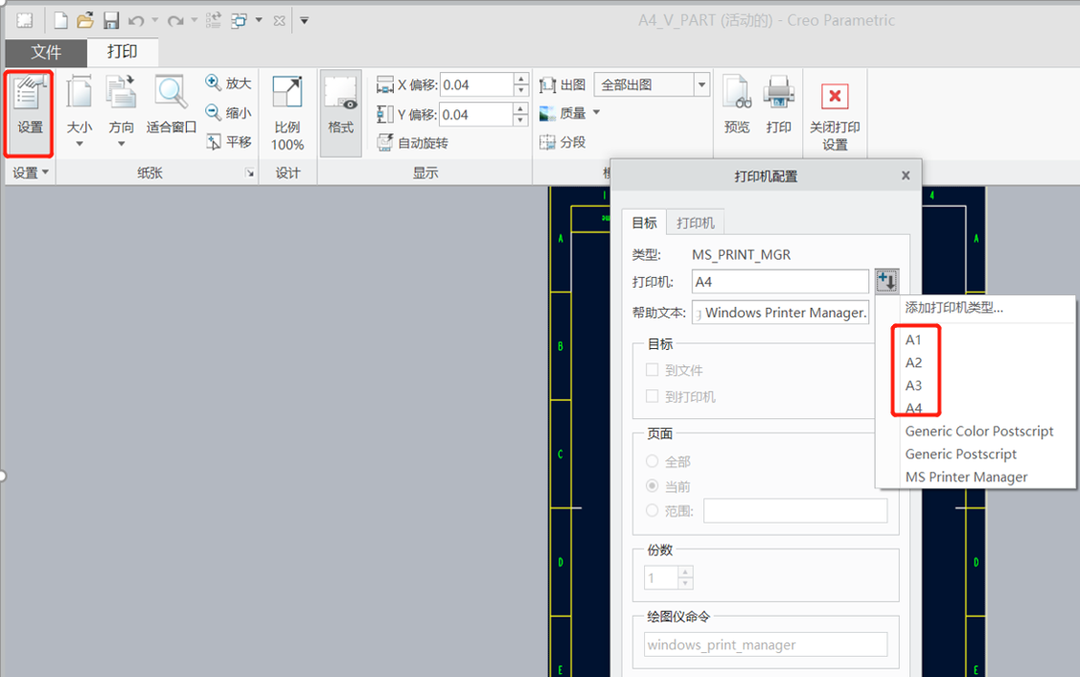Select A1 from the printer list
Image resolution: width=1080 pixels, height=677 pixels.
click(x=913, y=340)
